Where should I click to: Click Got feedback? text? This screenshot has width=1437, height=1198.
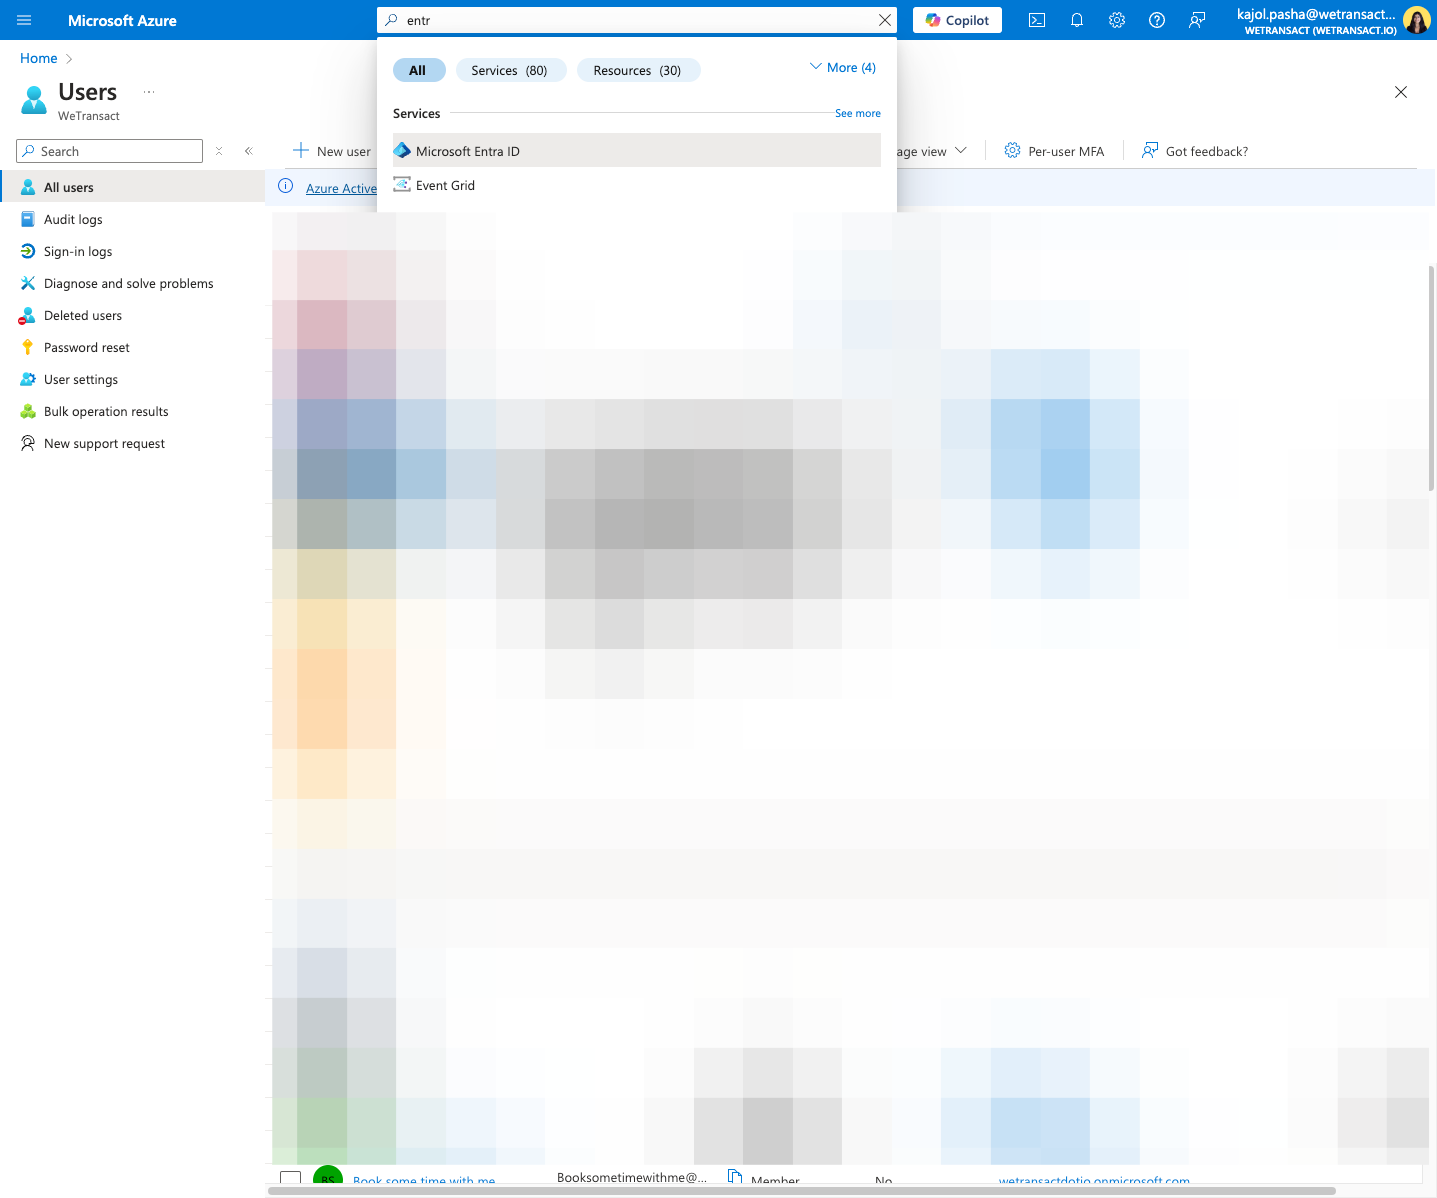coord(1207,151)
